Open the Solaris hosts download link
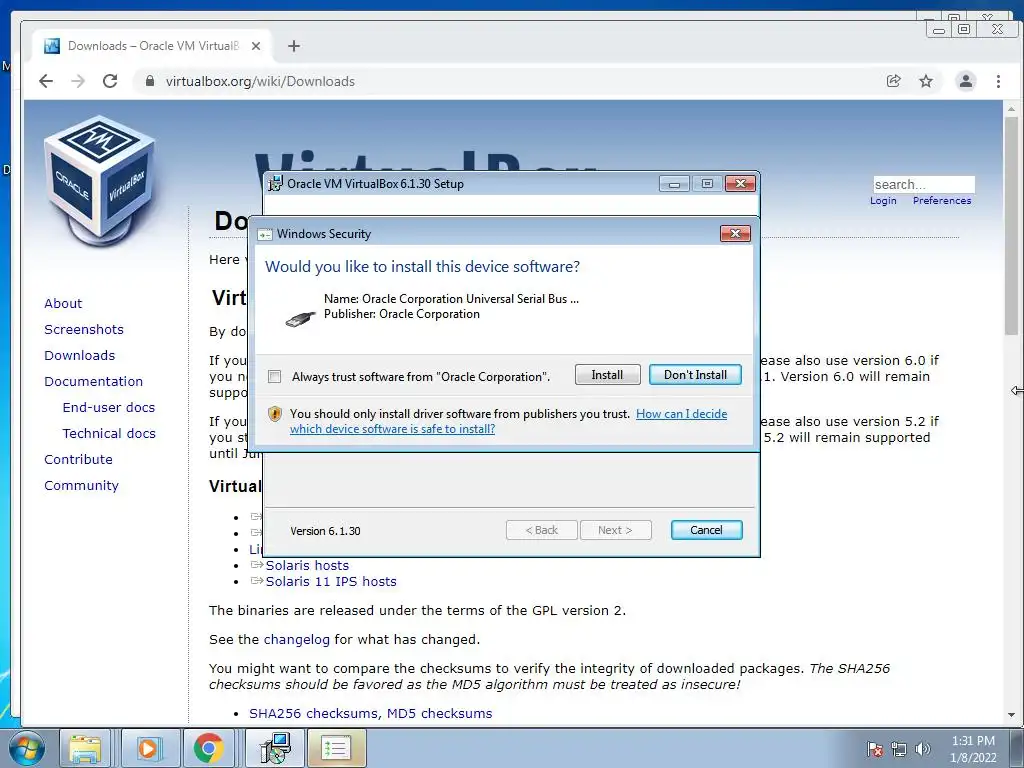This screenshot has width=1024, height=768. click(307, 566)
